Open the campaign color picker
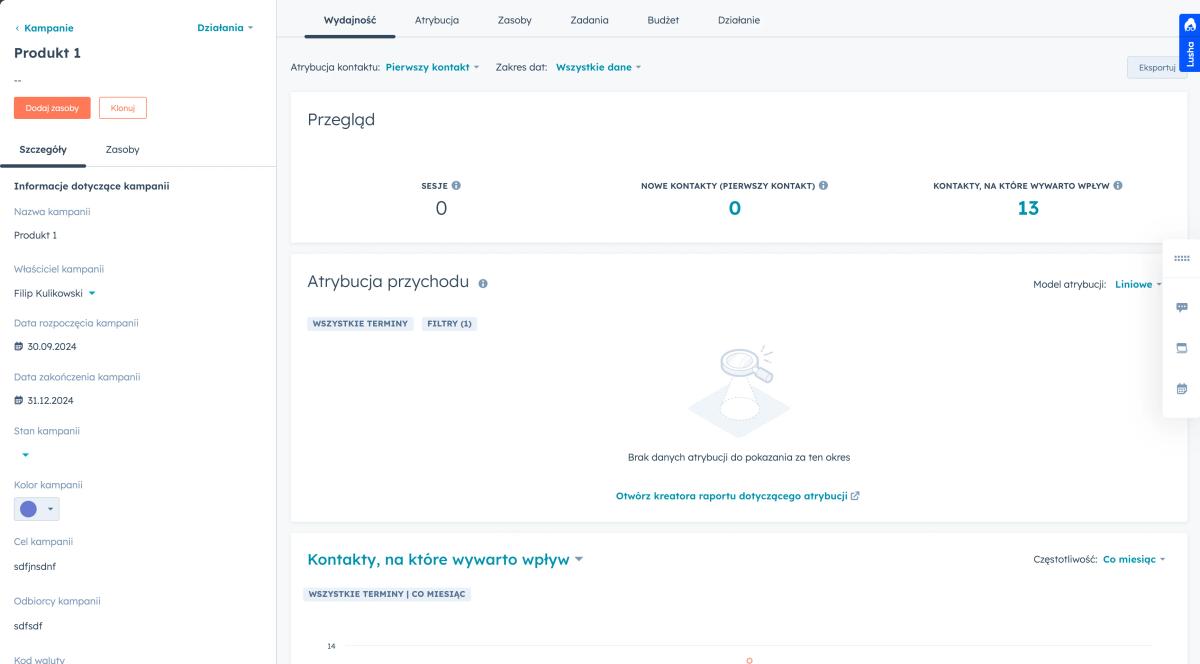 37,509
